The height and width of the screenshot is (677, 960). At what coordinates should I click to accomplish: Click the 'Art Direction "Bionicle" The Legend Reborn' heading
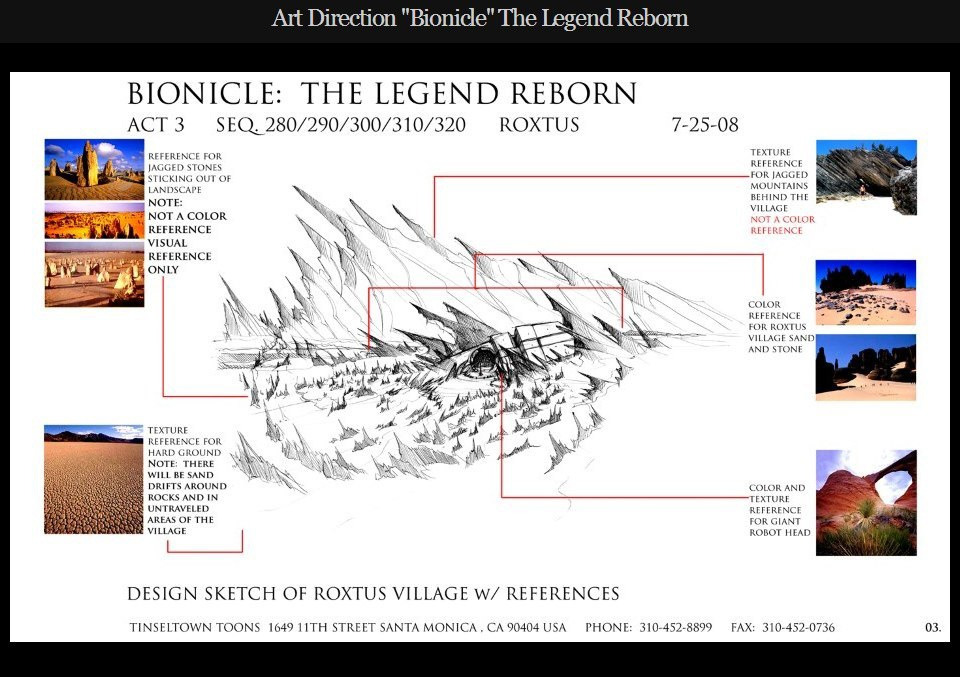pos(480,18)
